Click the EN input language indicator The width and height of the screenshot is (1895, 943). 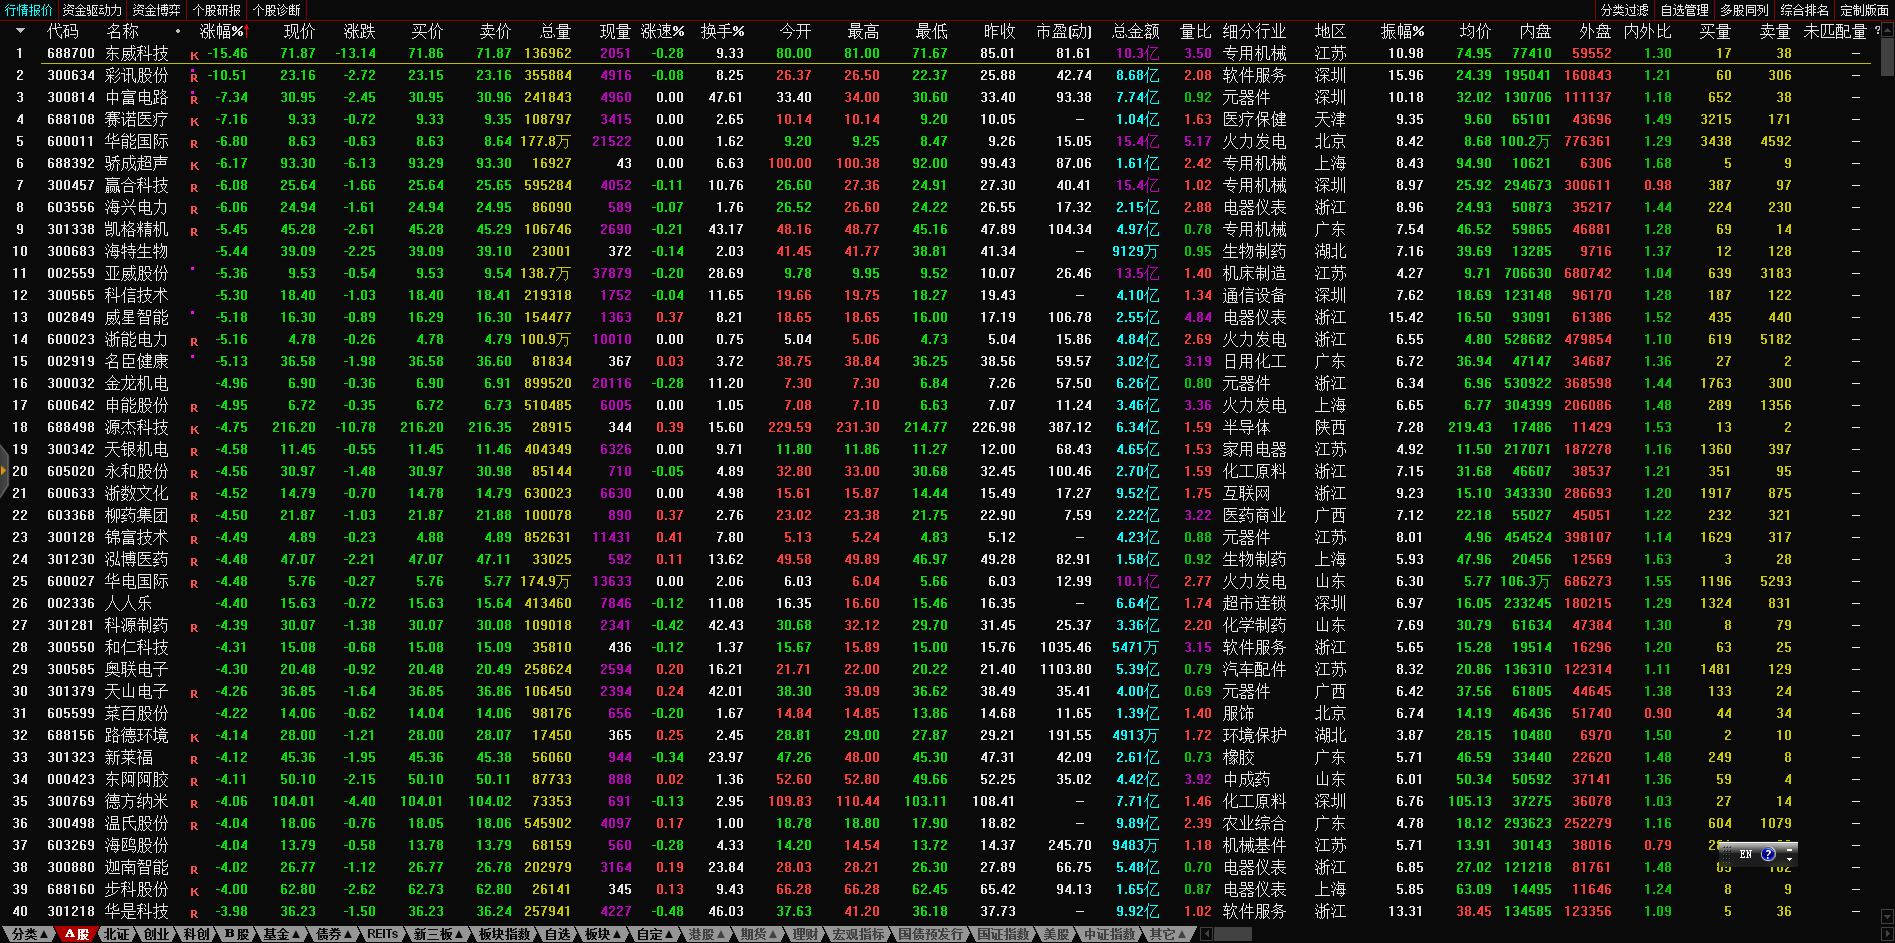(x=1746, y=854)
